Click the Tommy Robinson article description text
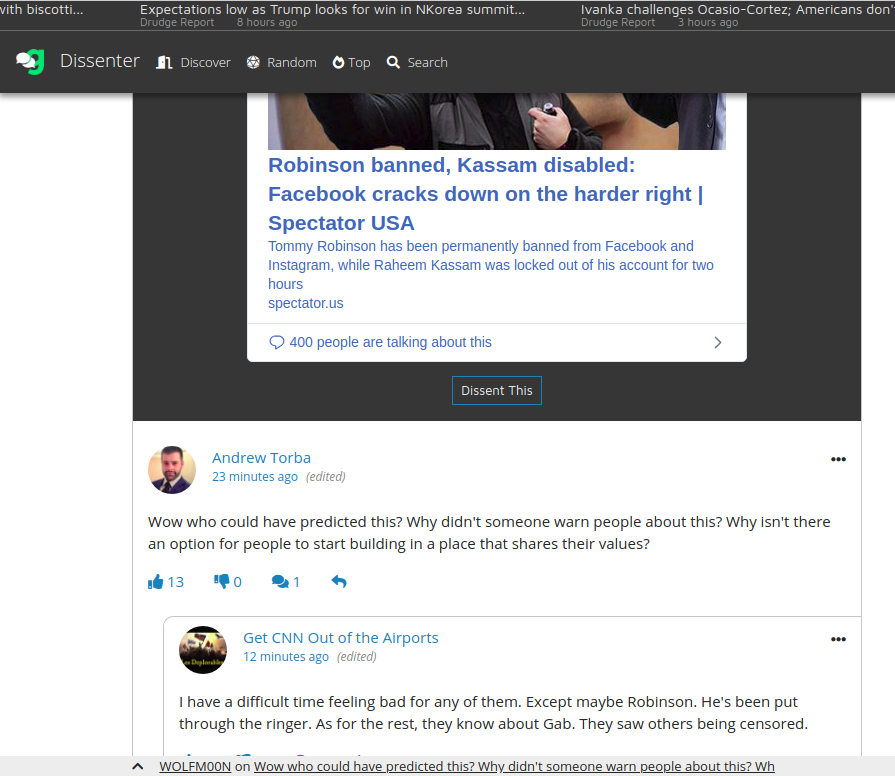The height and width of the screenshot is (776, 895). tap(491, 265)
